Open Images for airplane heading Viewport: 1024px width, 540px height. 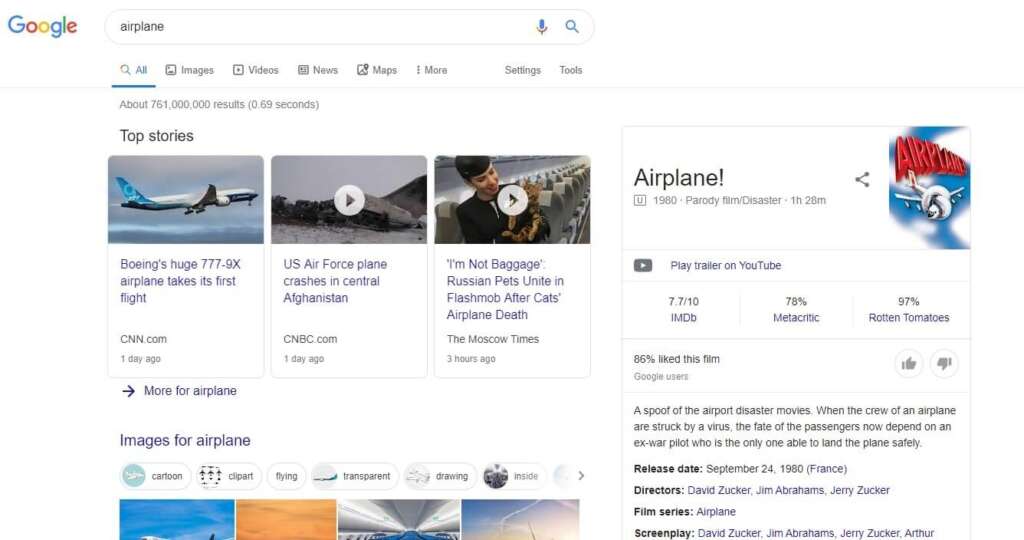click(x=185, y=441)
